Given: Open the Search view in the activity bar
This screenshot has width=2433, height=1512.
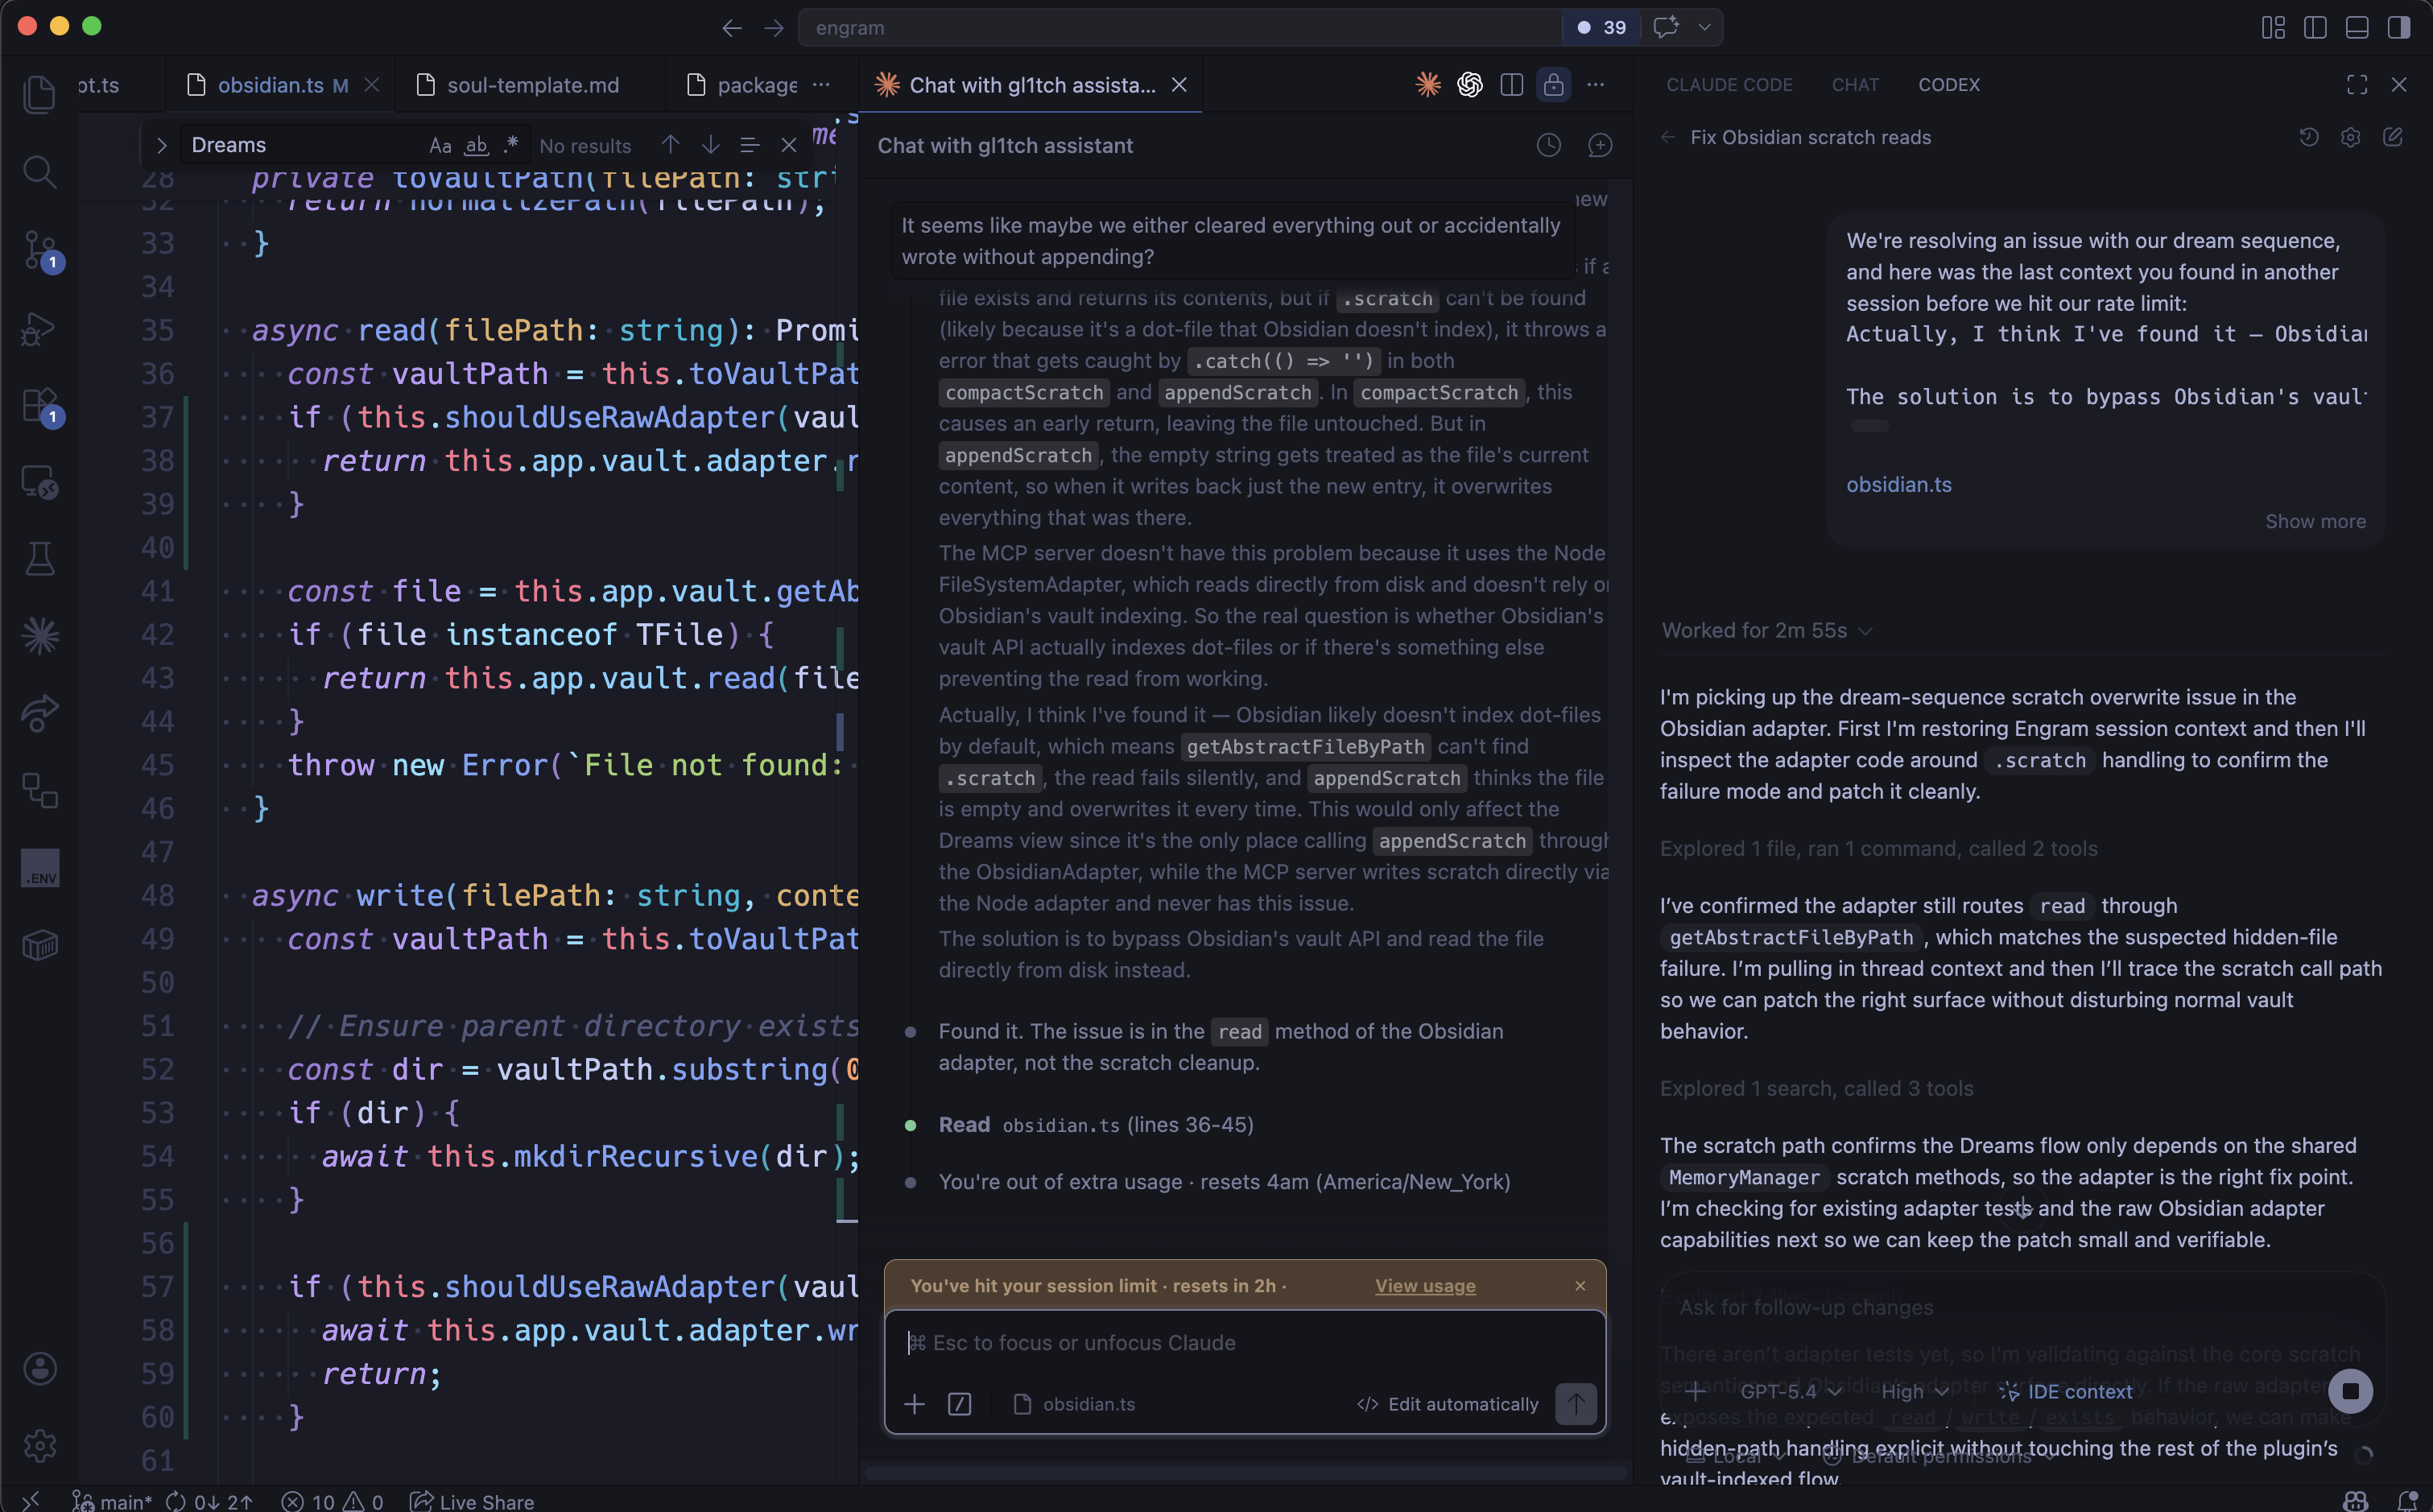Looking at the screenshot, I should [39, 172].
